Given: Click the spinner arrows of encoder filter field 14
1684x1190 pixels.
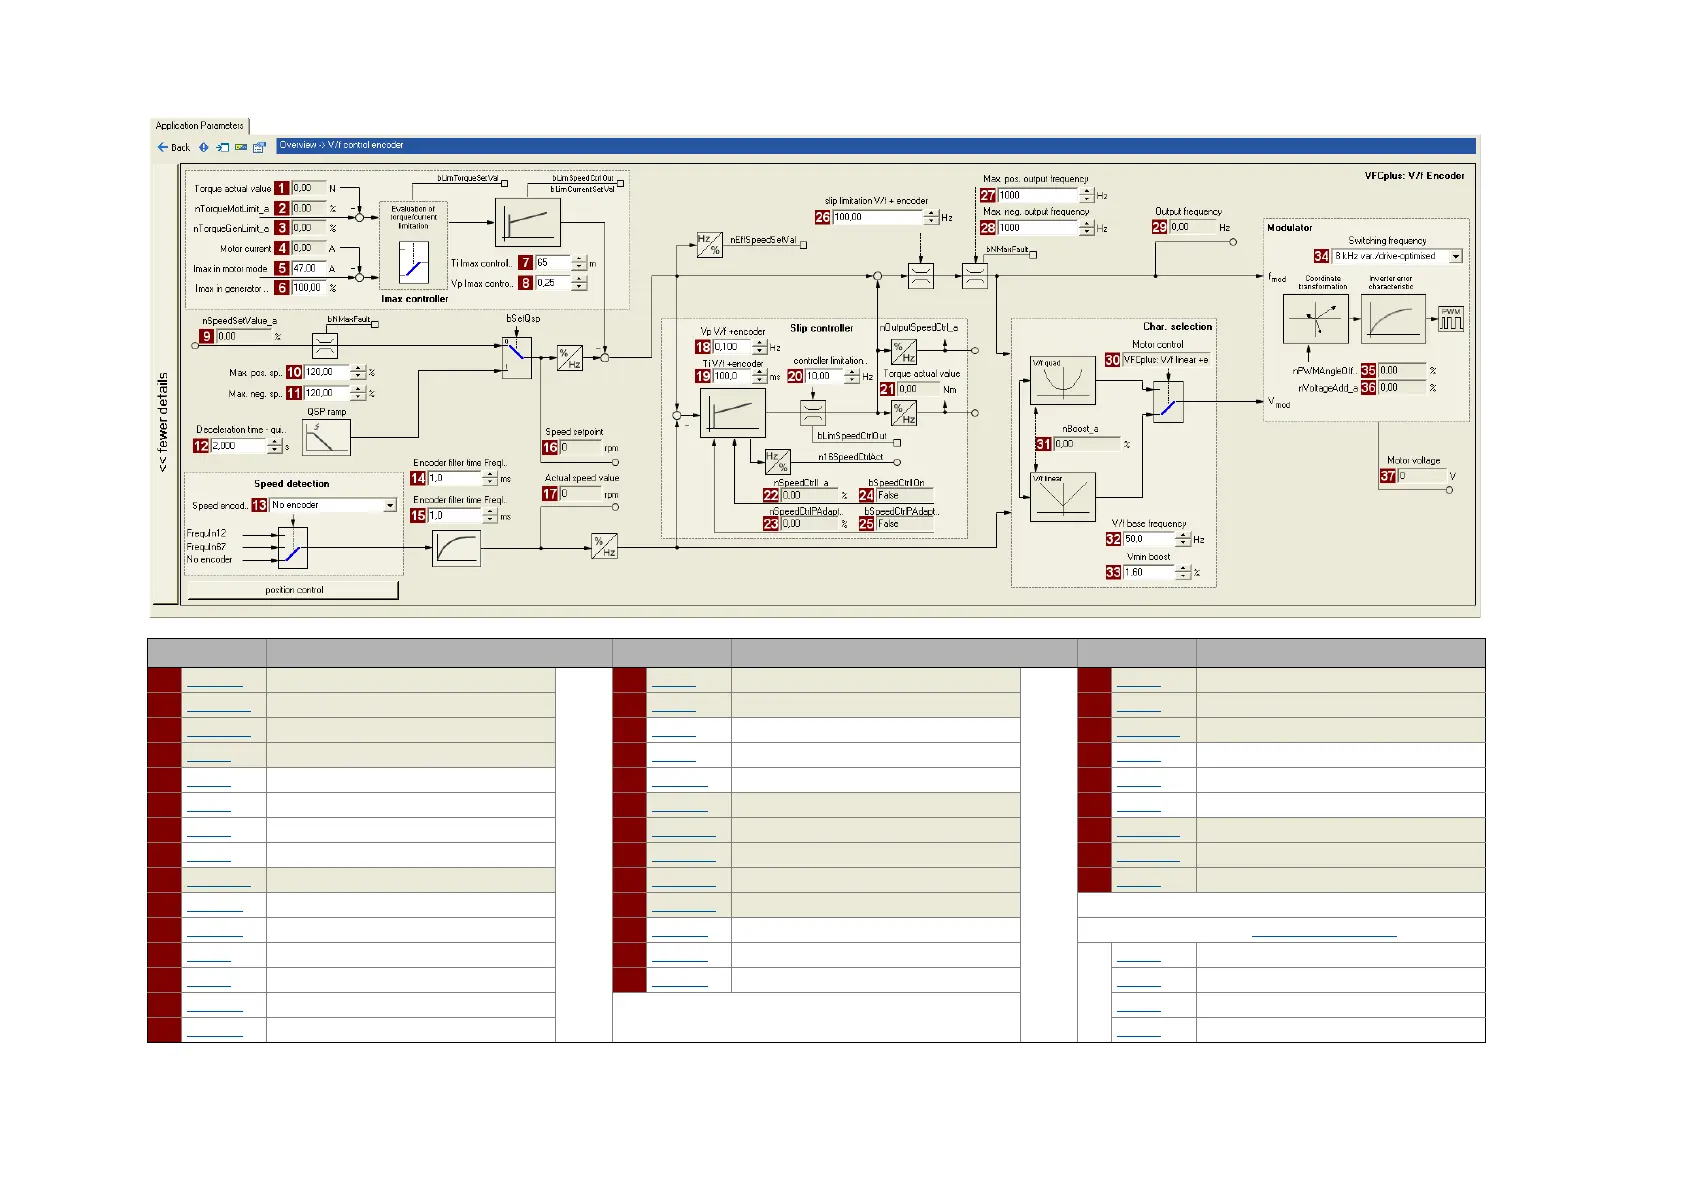Looking at the screenshot, I should click(490, 479).
